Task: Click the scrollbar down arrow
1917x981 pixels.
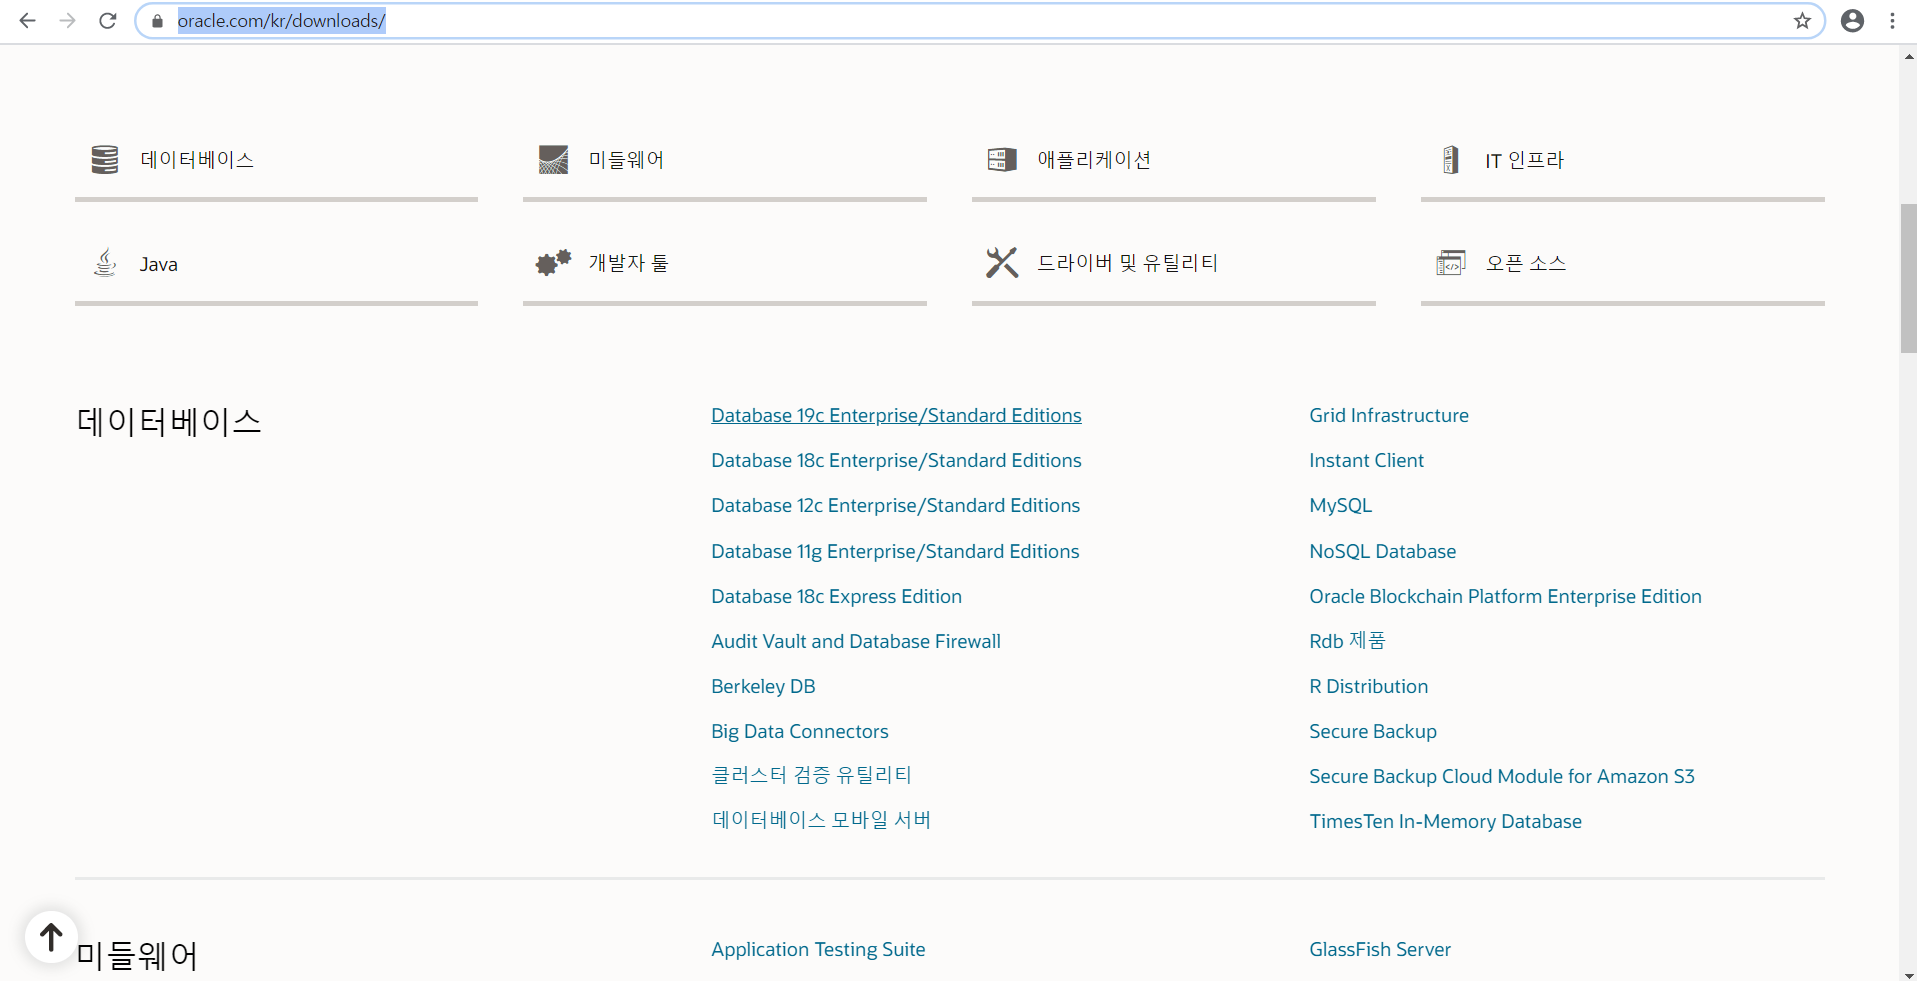Action: point(1908,974)
